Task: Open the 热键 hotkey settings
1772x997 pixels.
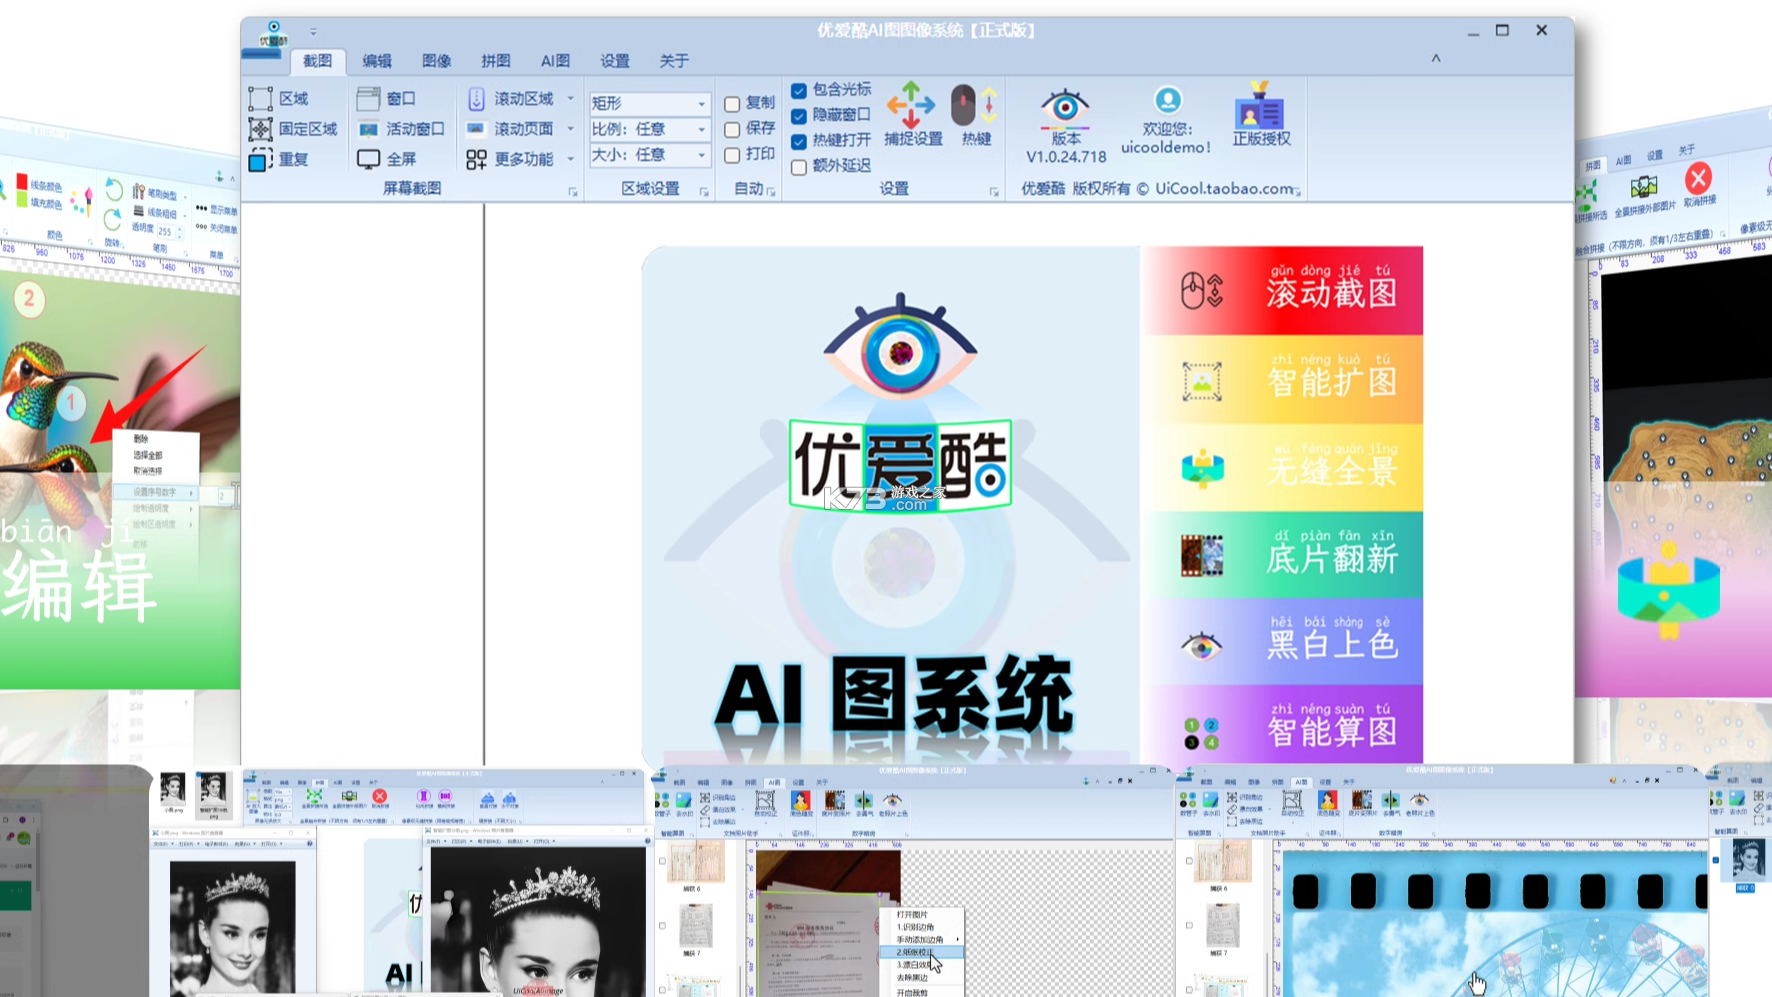Action: coord(975,114)
